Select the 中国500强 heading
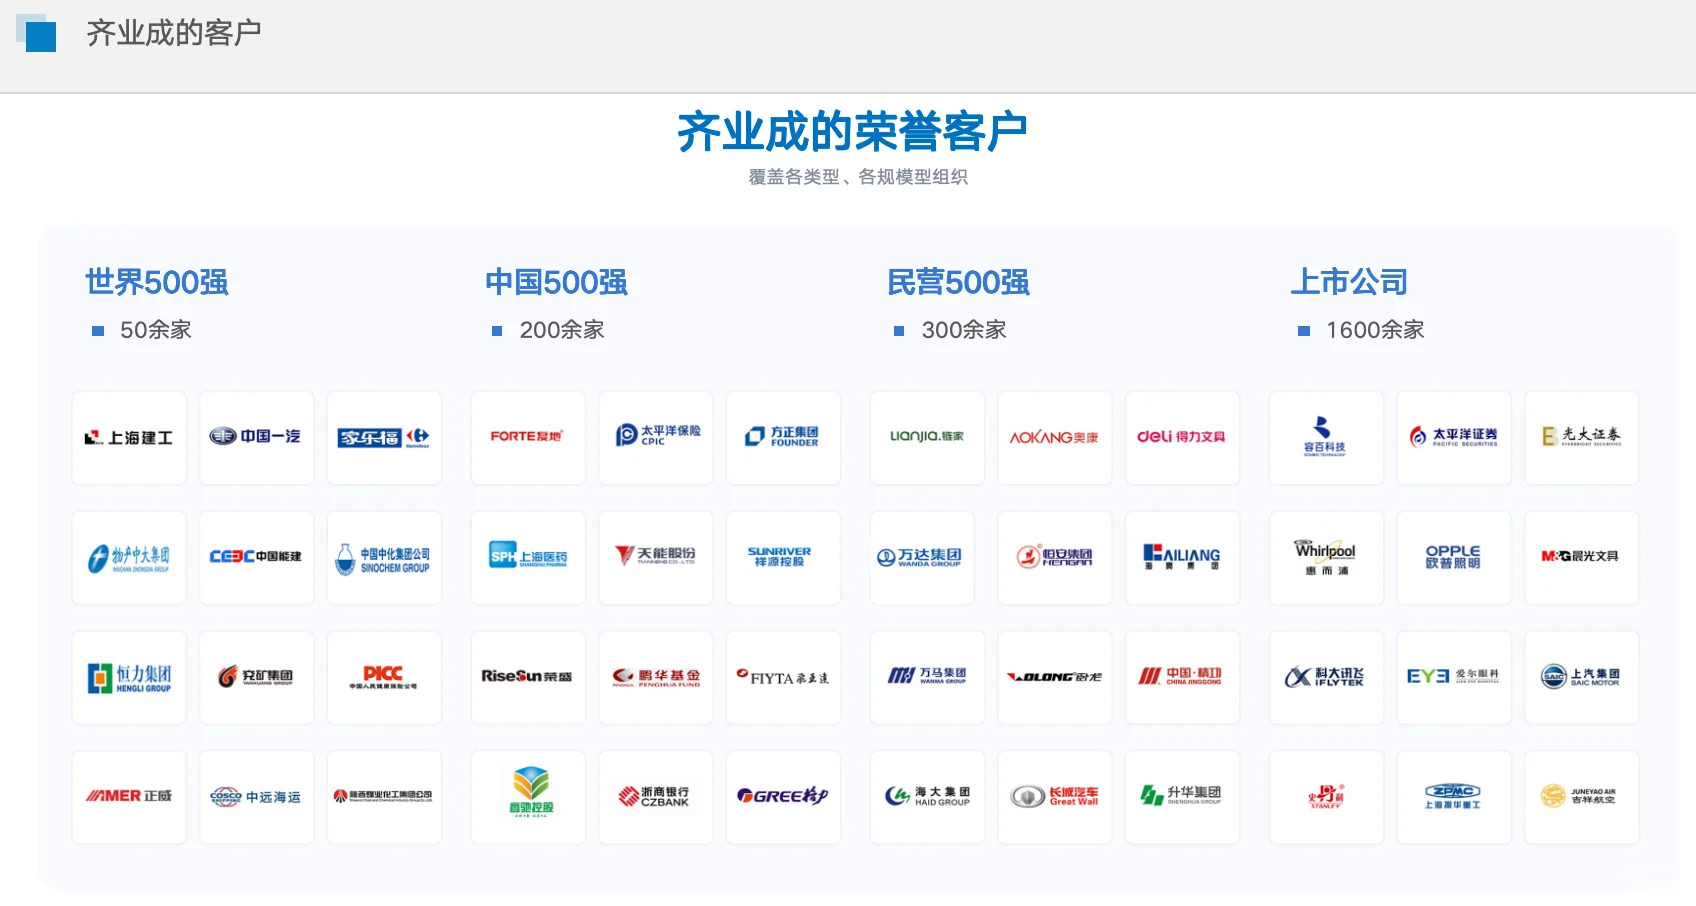 coord(557,282)
